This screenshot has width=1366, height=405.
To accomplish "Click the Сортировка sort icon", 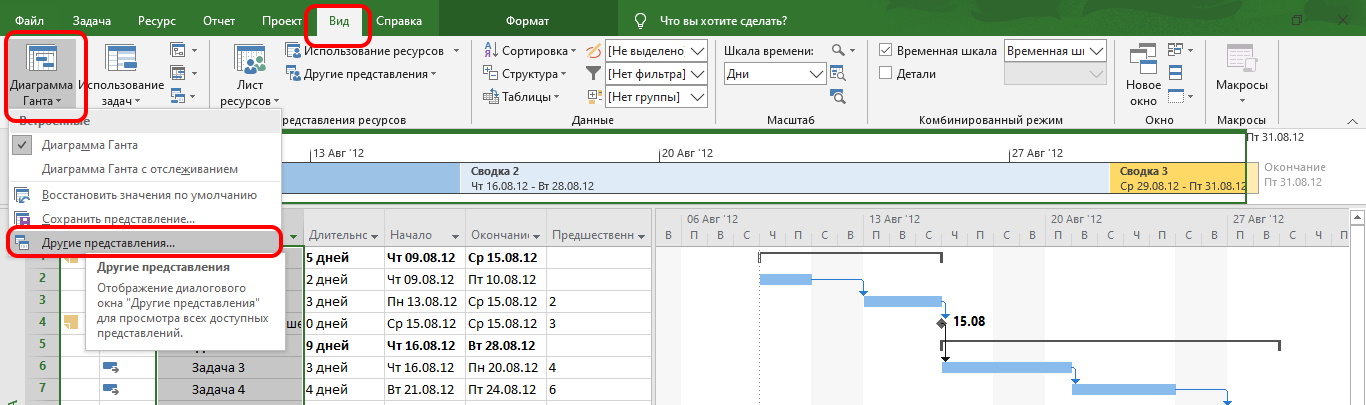I will point(491,50).
